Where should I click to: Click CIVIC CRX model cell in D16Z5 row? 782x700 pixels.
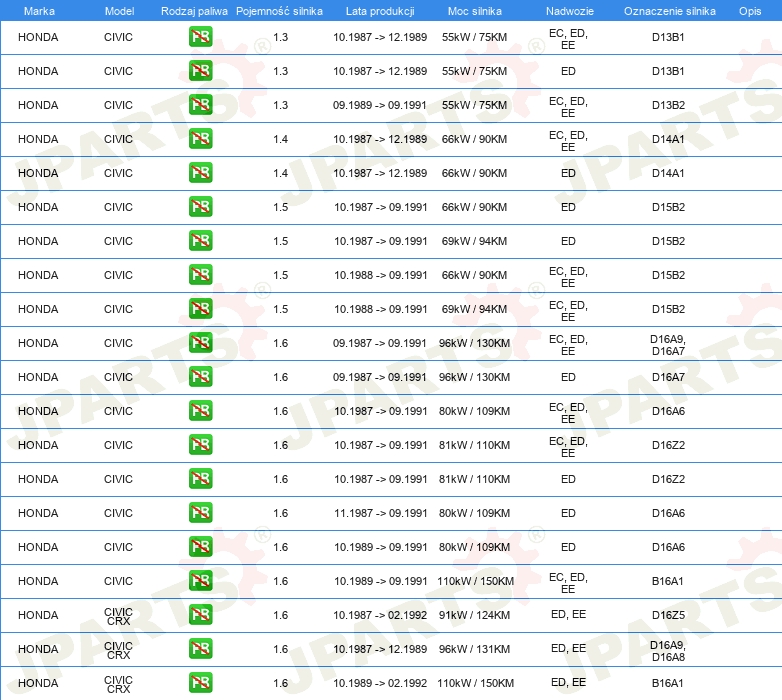pyautogui.click(x=118, y=616)
